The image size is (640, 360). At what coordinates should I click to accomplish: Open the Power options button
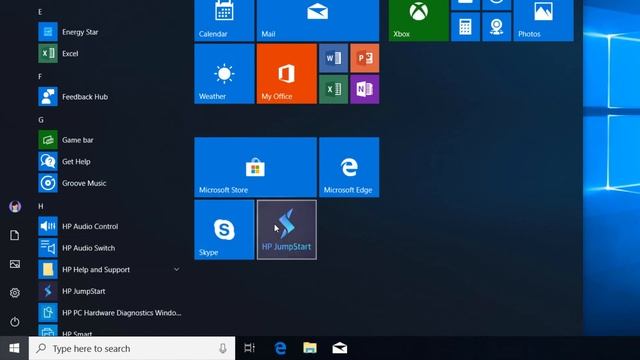click(x=15, y=322)
